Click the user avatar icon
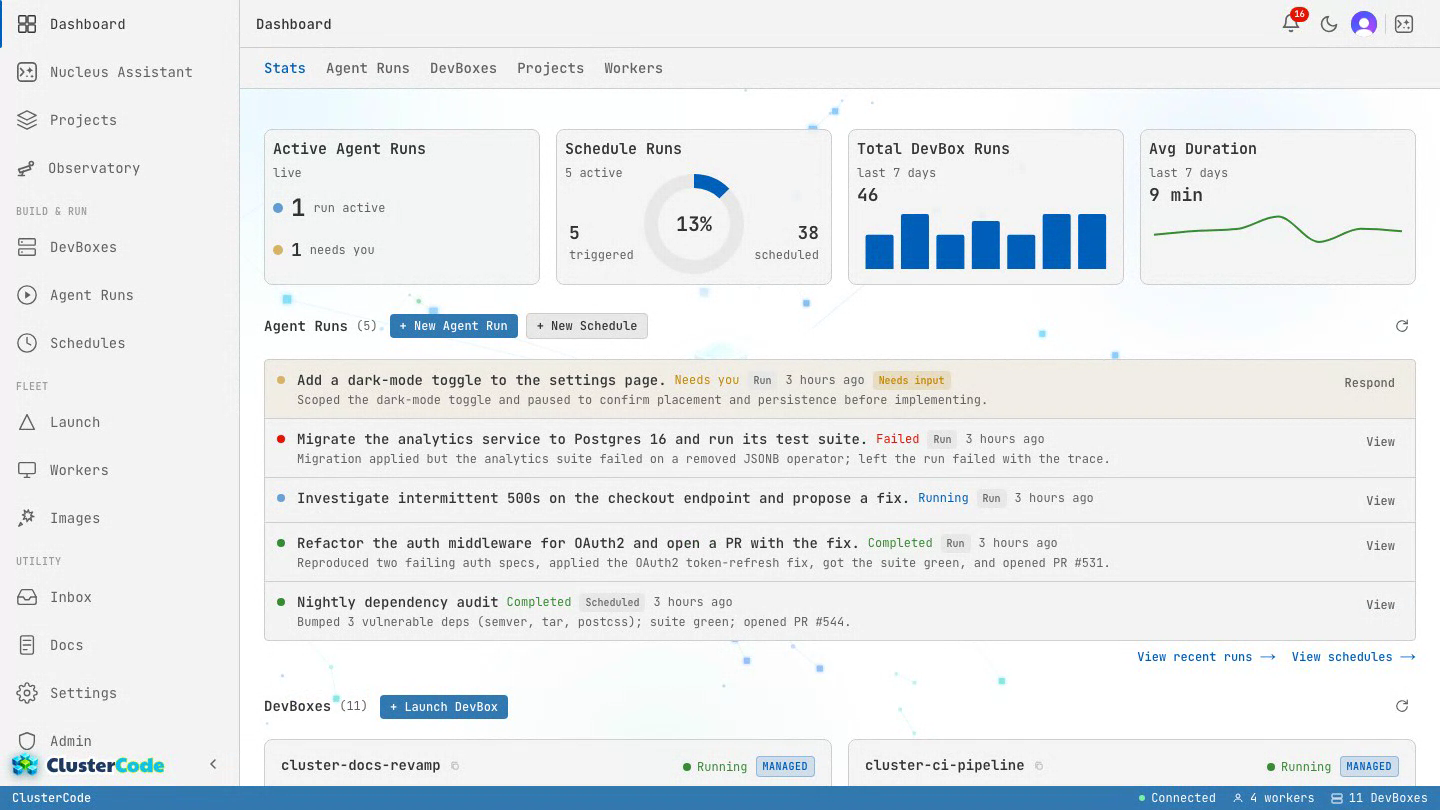 (x=1364, y=24)
